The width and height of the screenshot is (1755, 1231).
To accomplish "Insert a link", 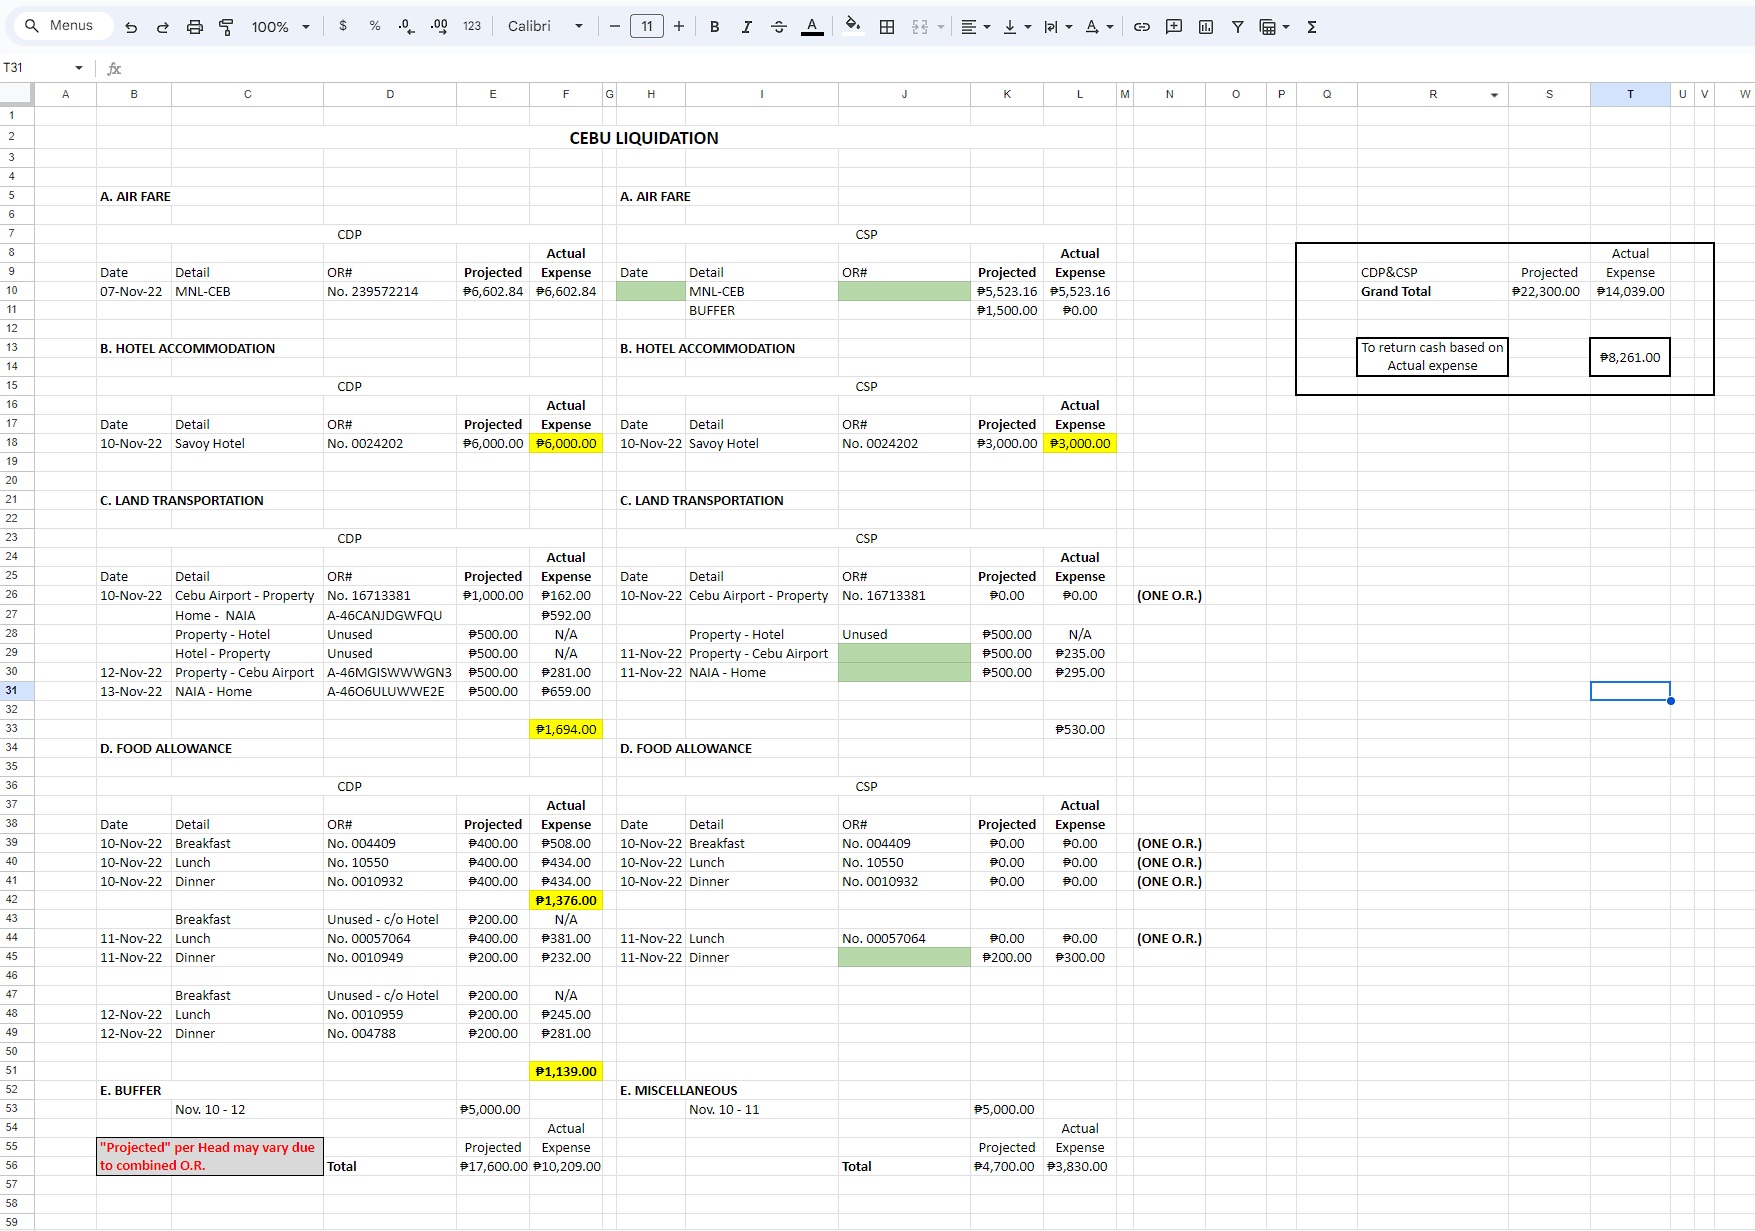I will 1142,27.
